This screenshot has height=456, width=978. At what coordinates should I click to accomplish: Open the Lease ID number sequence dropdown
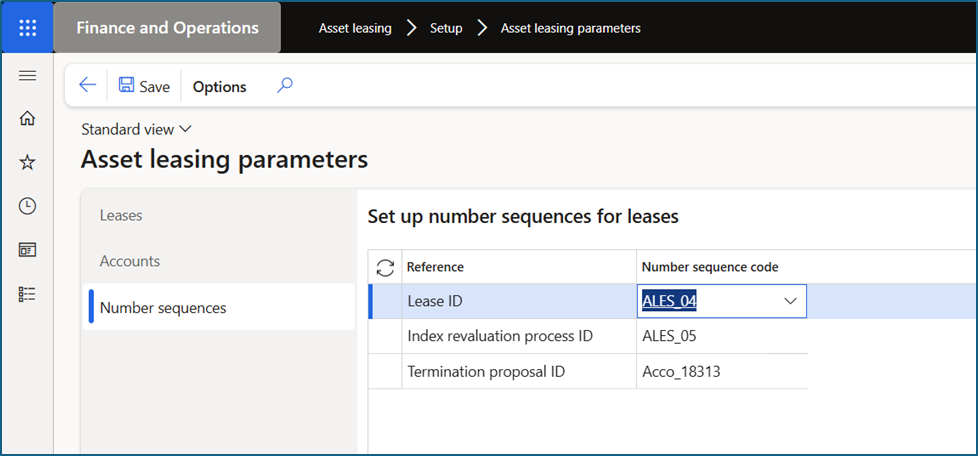pyautogui.click(x=790, y=301)
